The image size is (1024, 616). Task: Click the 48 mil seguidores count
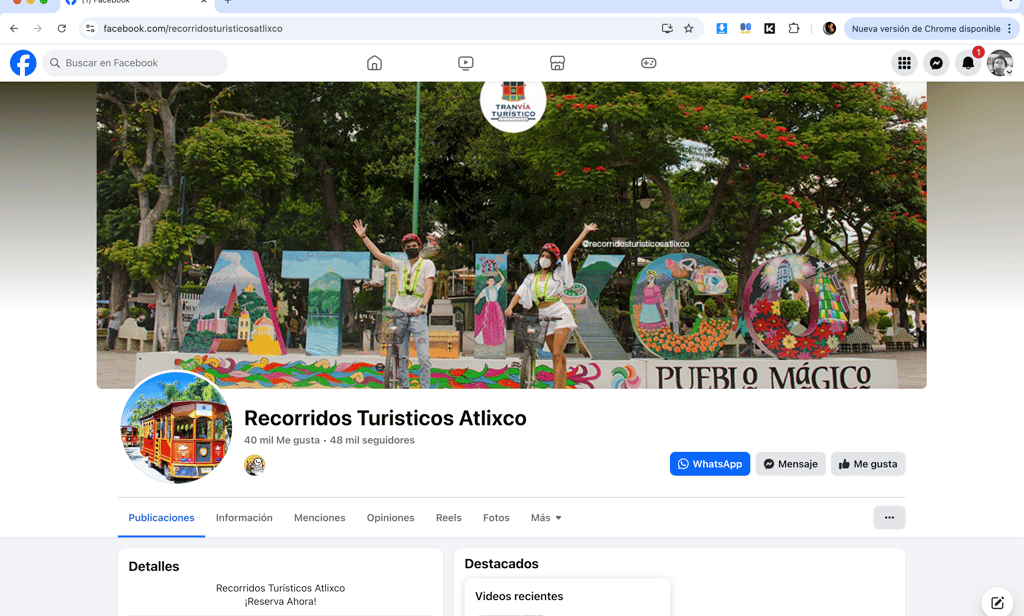pos(372,440)
